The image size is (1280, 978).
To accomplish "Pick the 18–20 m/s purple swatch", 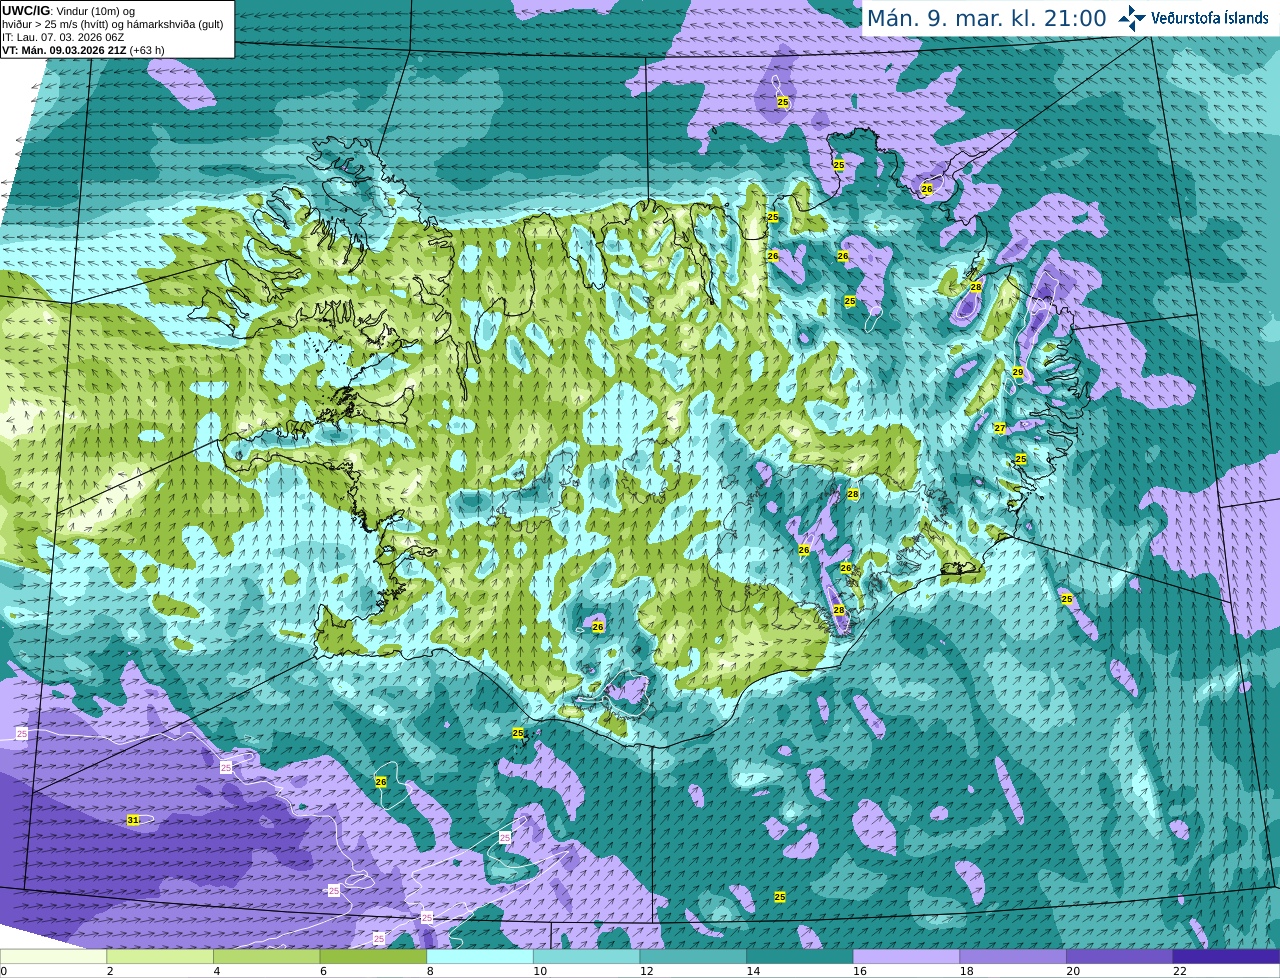I will [1013, 956].
